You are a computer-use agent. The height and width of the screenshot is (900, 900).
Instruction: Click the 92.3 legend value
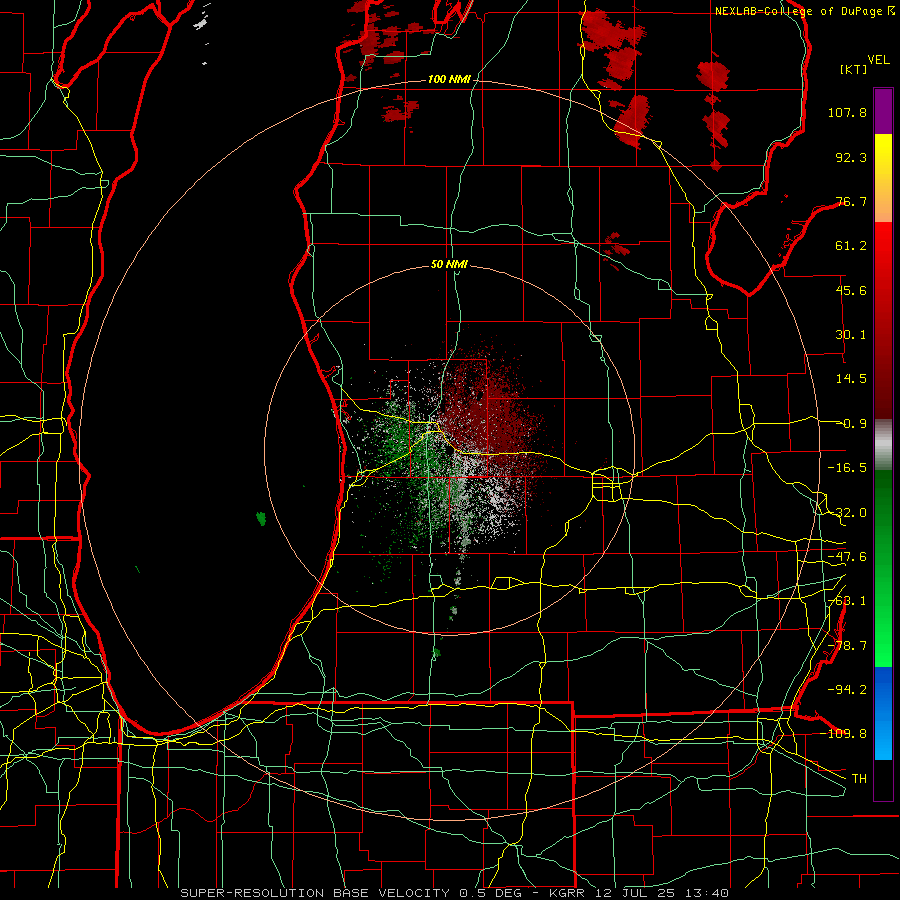click(851, 157)
